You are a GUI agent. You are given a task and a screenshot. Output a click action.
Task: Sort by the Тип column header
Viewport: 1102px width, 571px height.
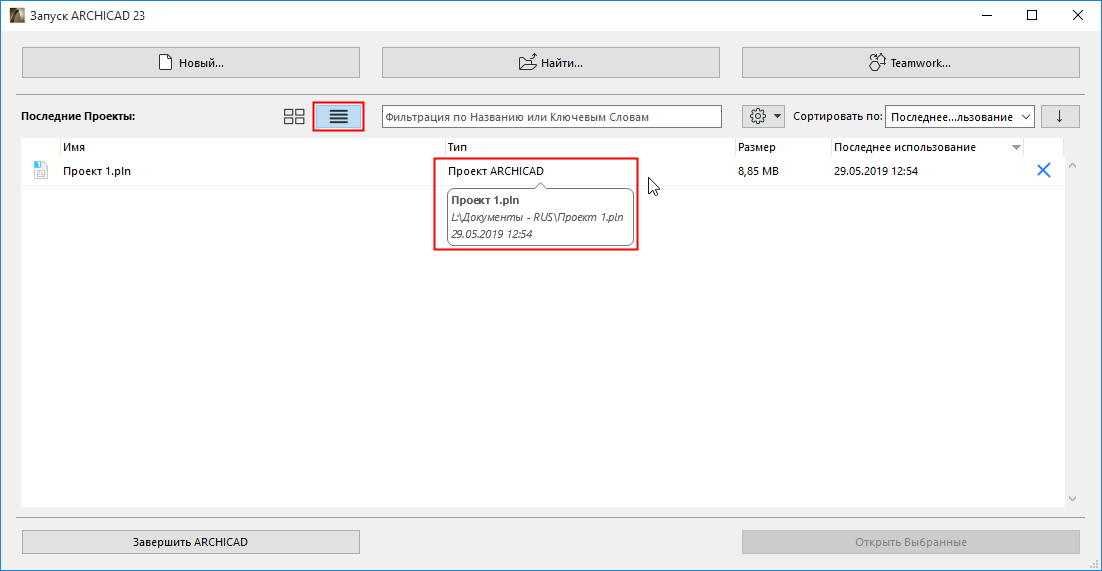click(x=590, y=147)
